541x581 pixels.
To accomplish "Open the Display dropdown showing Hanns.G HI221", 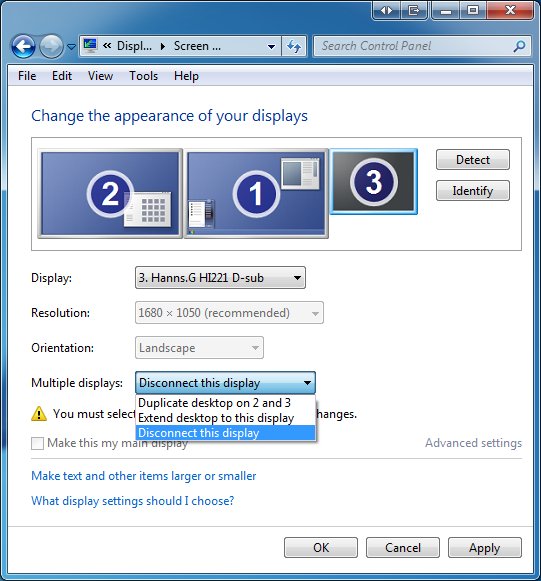I will 220,278.
